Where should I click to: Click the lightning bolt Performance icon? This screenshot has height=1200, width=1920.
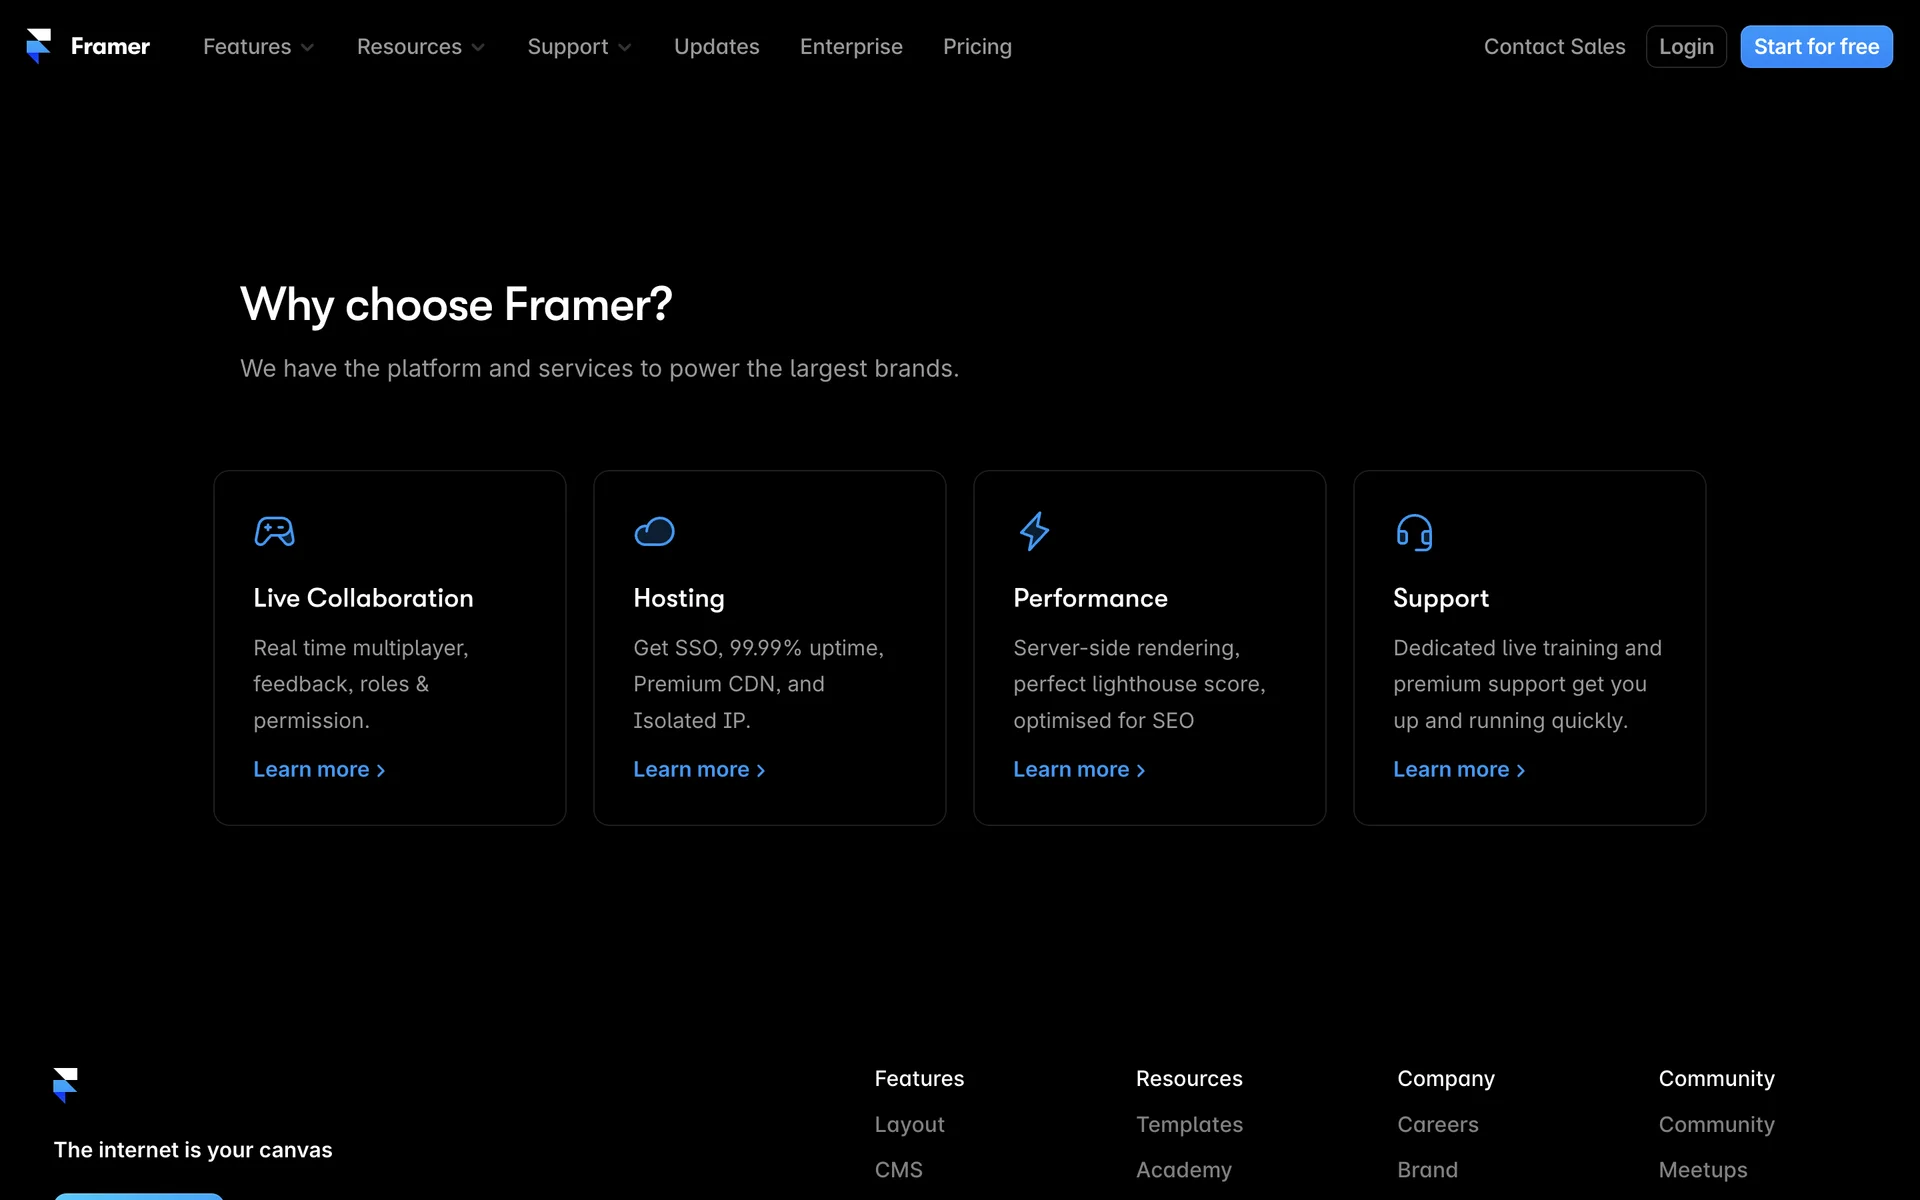[1034, 531]
